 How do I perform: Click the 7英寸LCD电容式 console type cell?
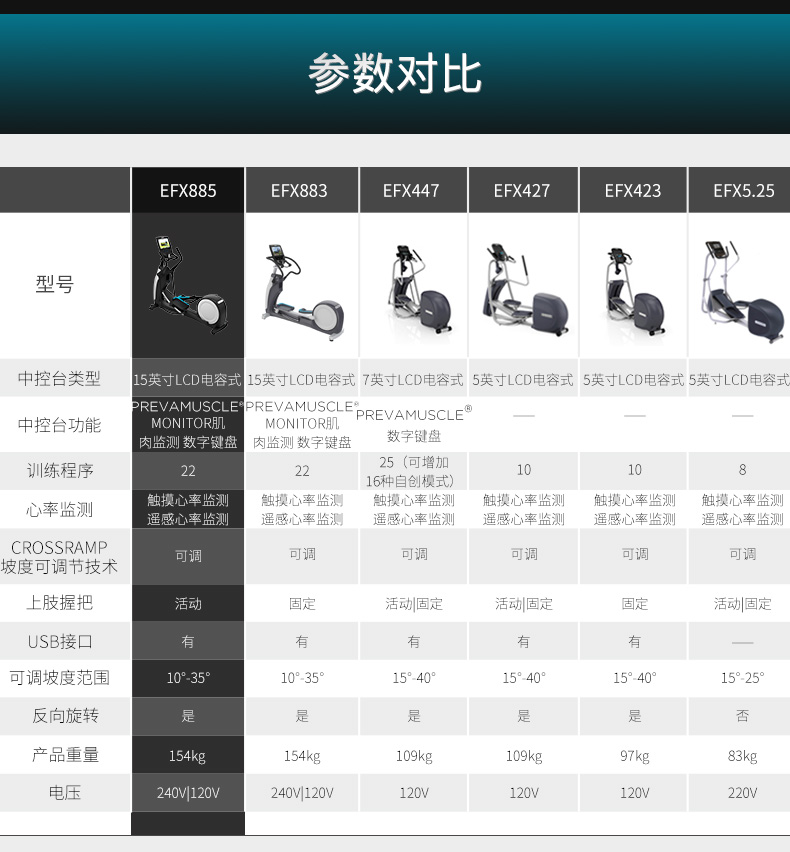pos(413,380)
